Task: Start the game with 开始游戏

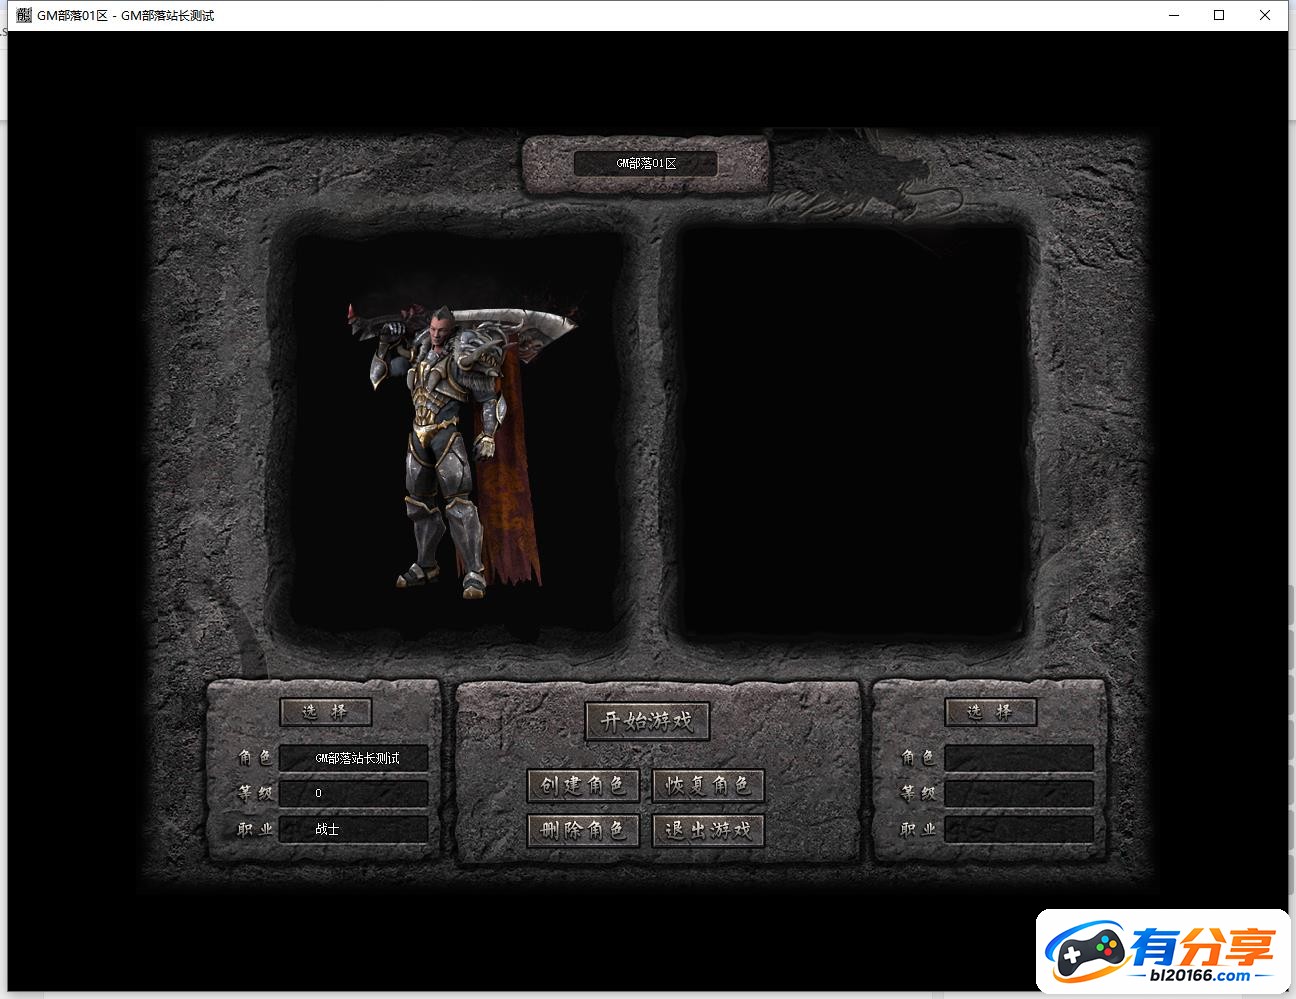Action: (647, 721)
